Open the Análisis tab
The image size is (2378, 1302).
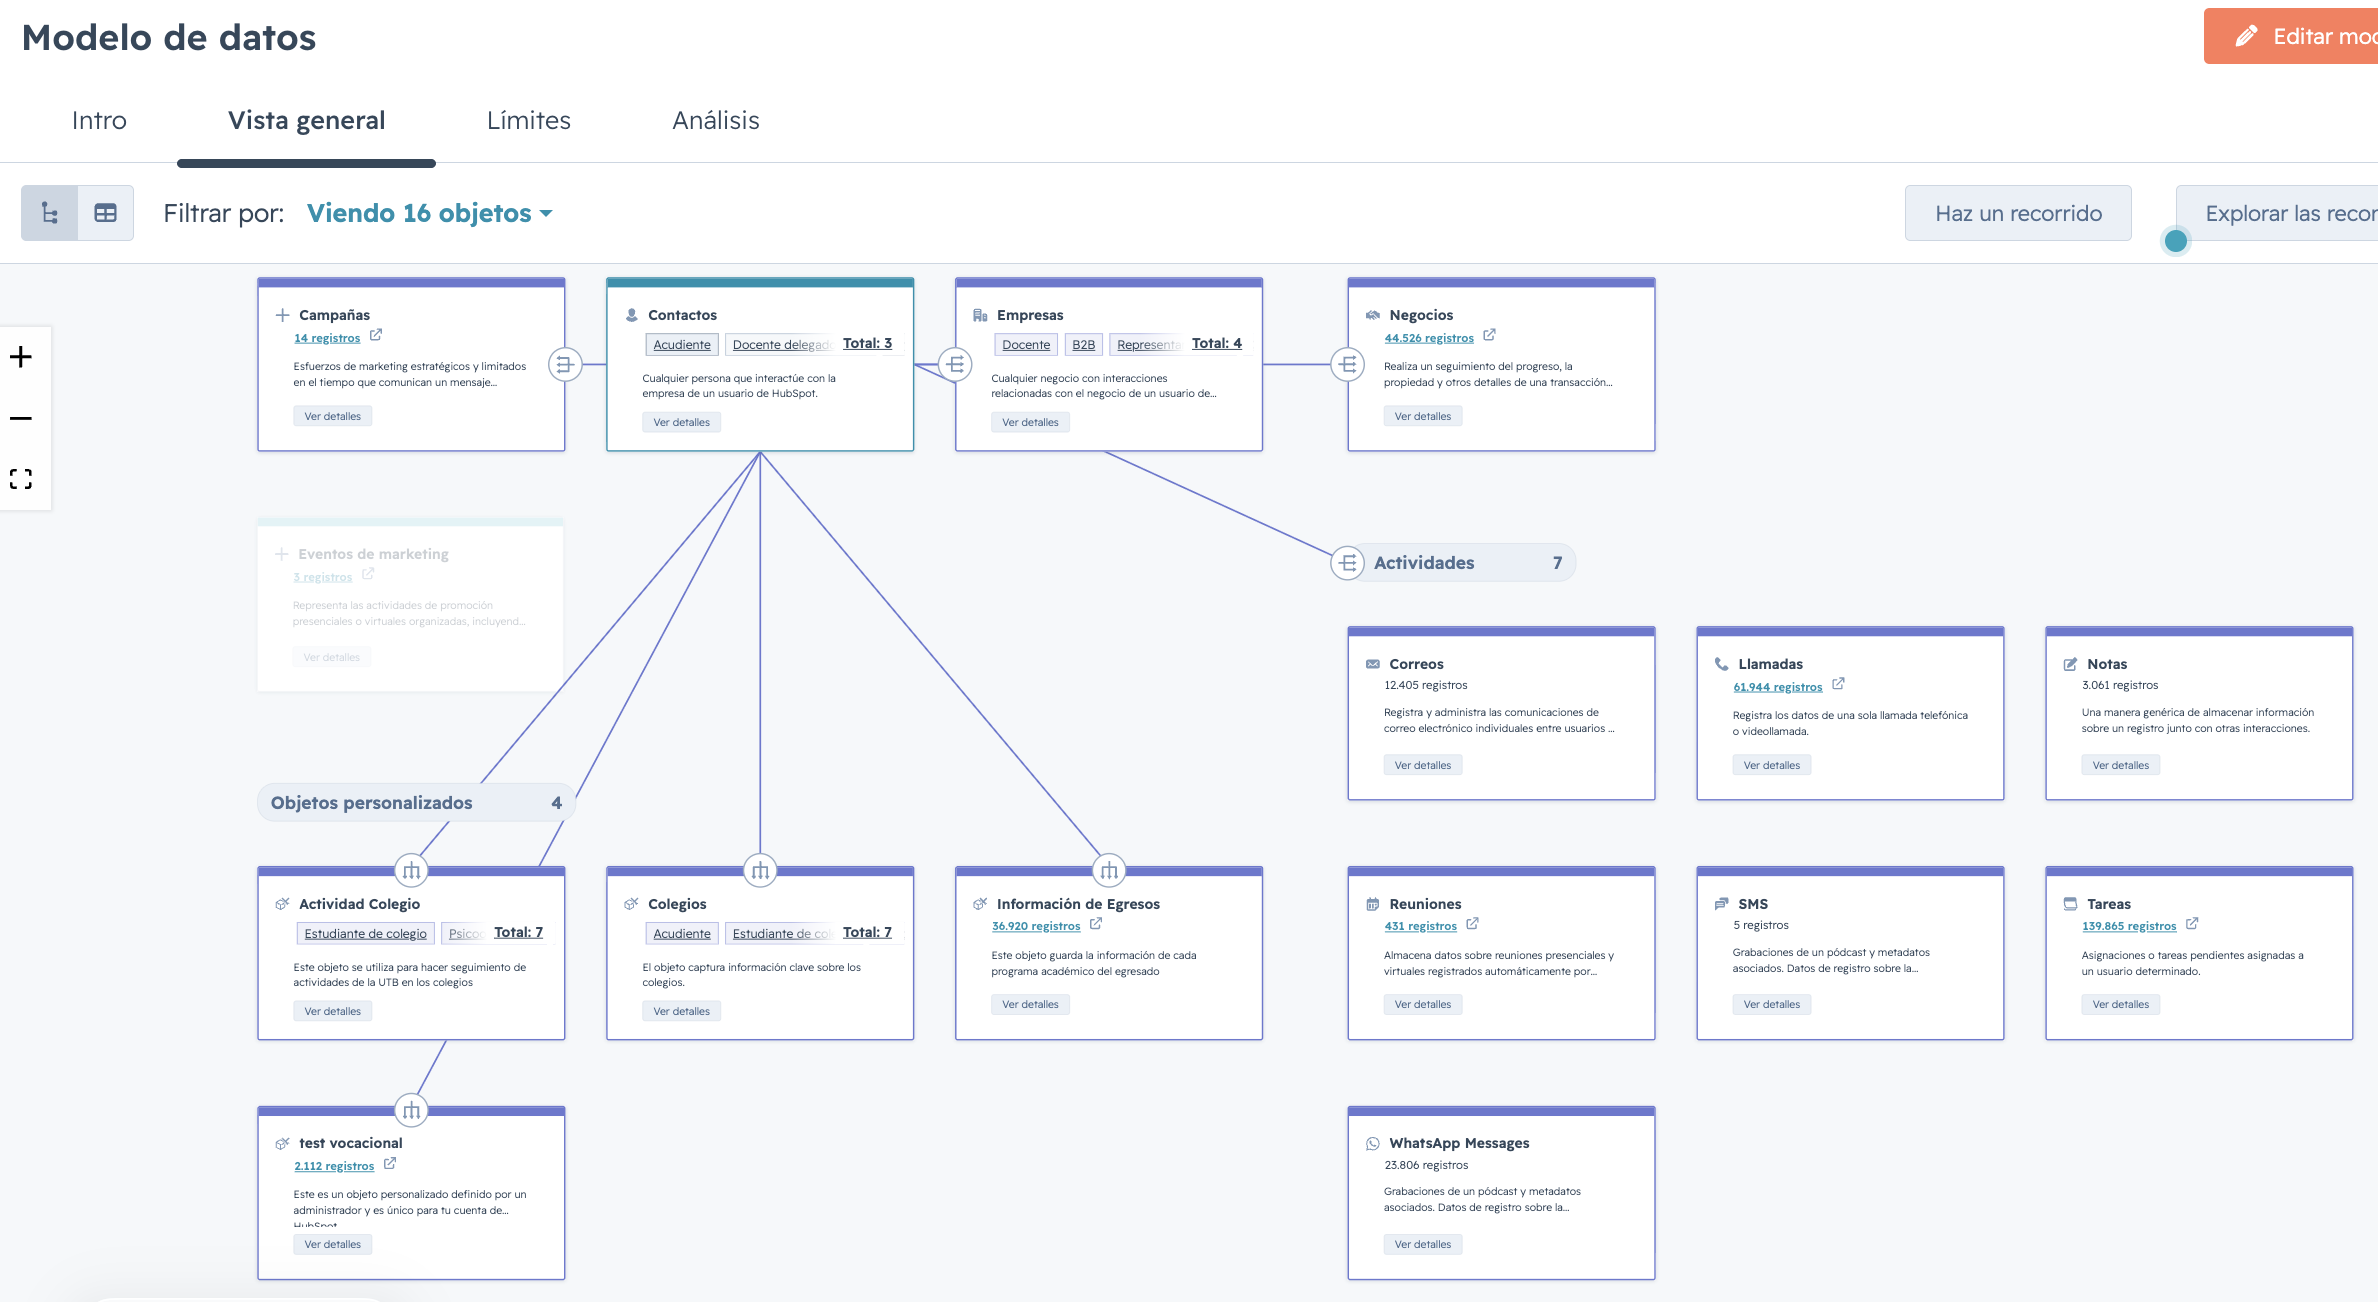pos(716,121)
